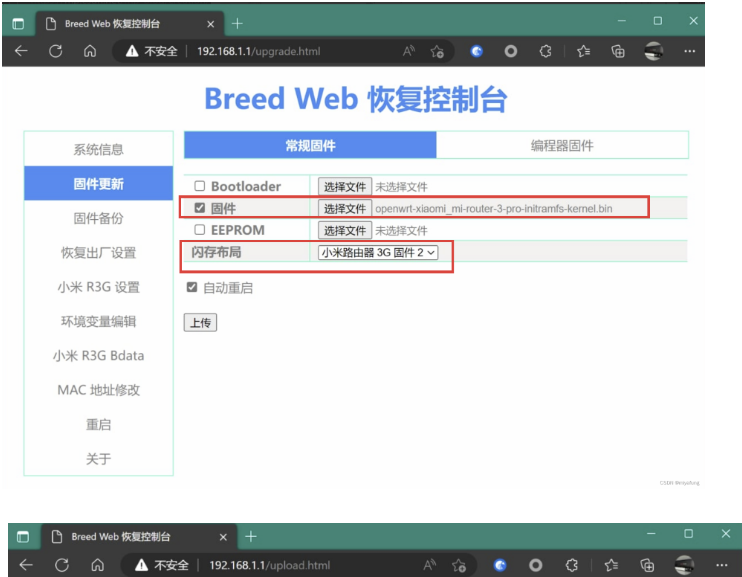Image resolution: width=742 pixels, height=577 pixels.
Task: Add this page to favorites in upper window
Action: pos(437,51)
